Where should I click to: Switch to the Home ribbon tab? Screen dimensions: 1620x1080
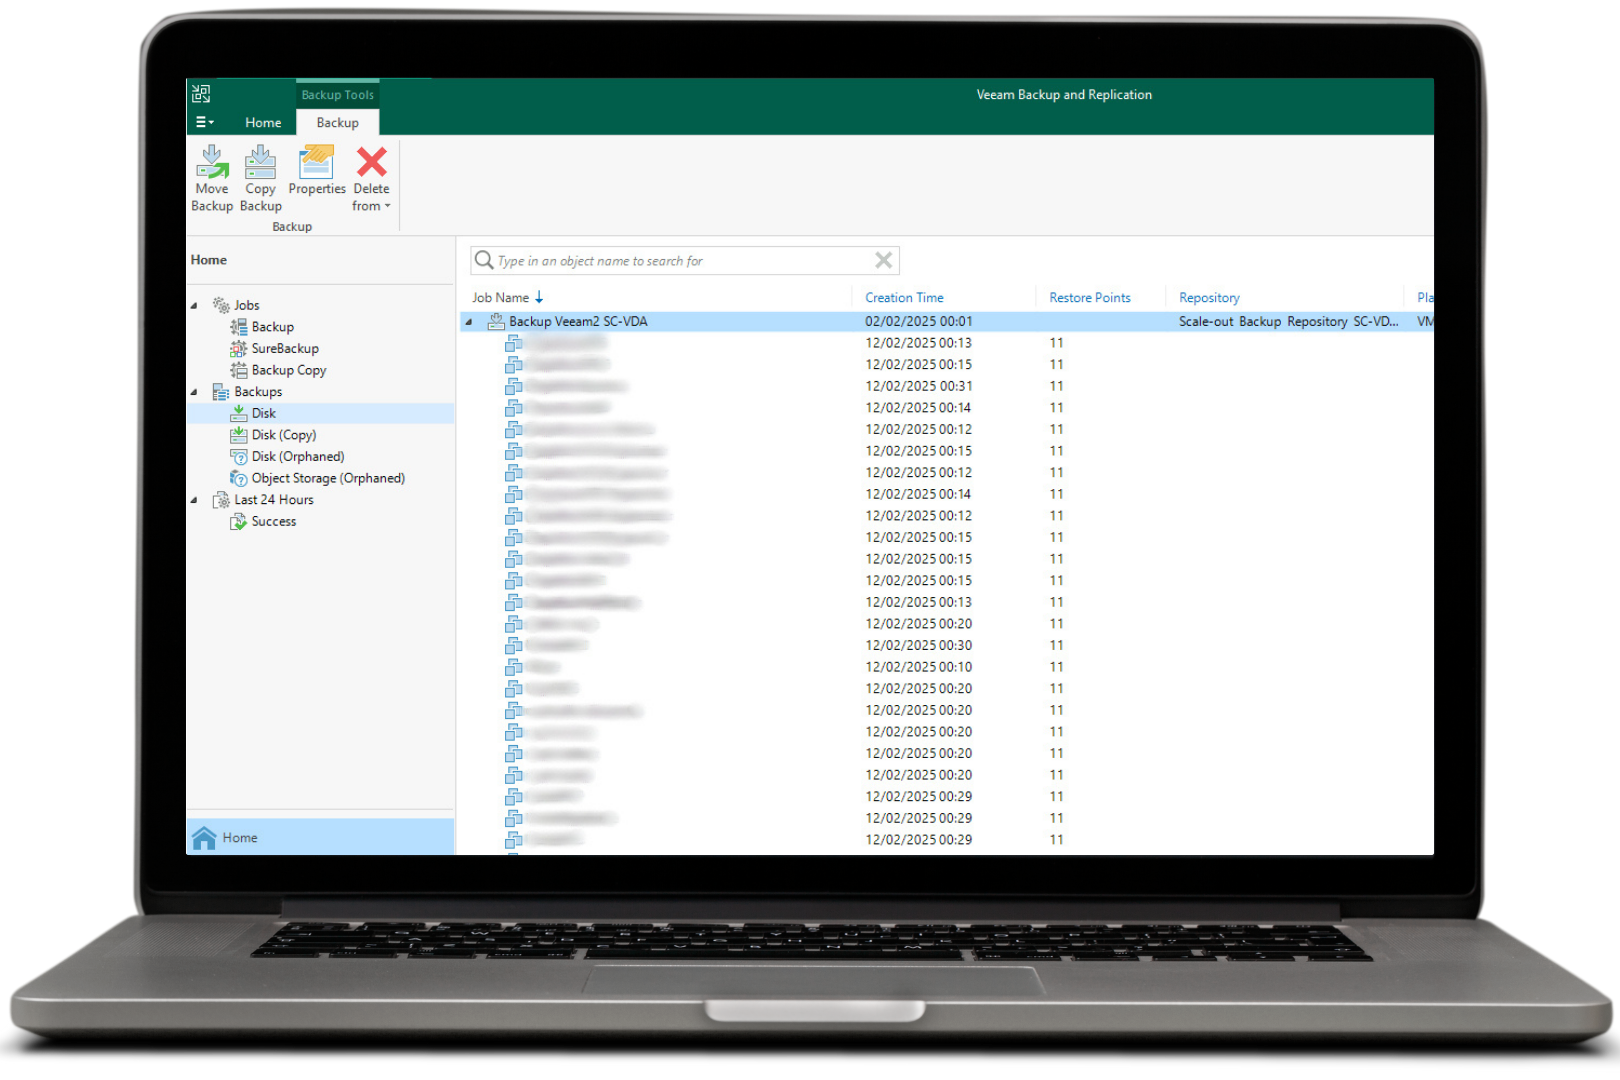point(263,122)
